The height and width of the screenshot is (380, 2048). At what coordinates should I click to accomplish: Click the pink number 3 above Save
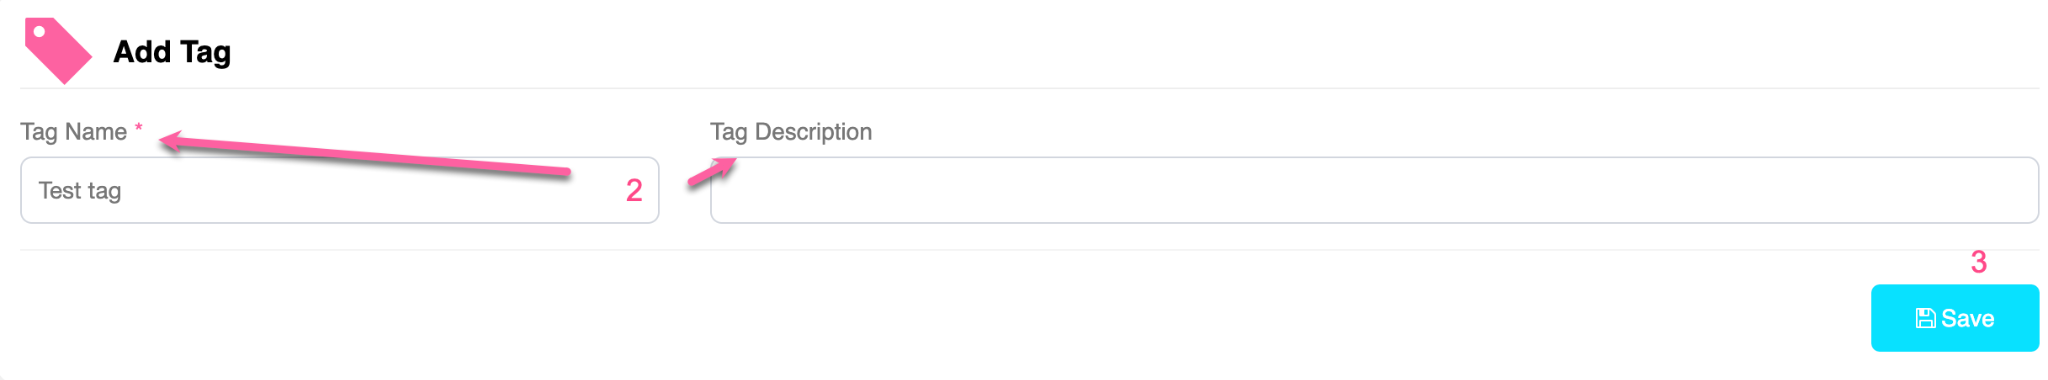coord(1978,262)
